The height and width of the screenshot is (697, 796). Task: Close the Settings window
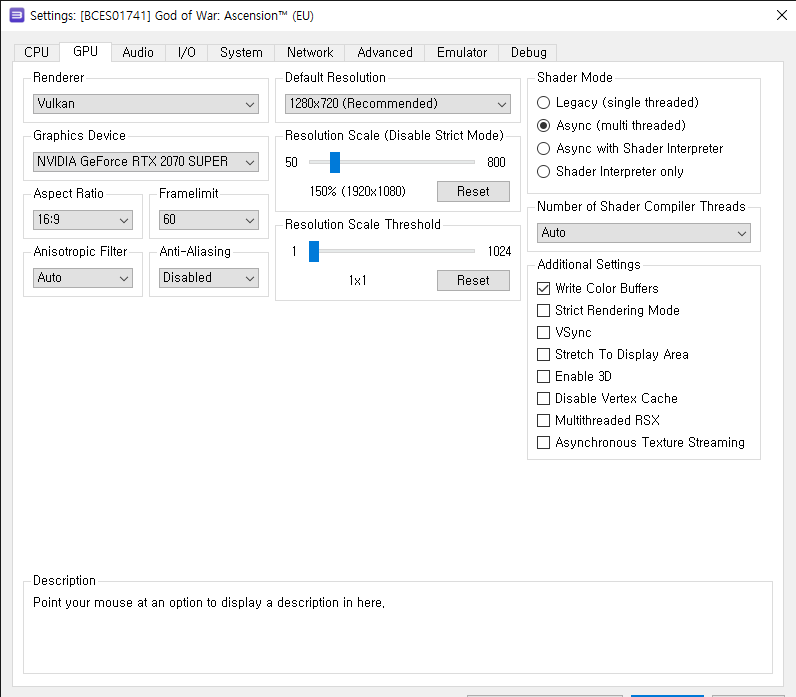point(782,15)
